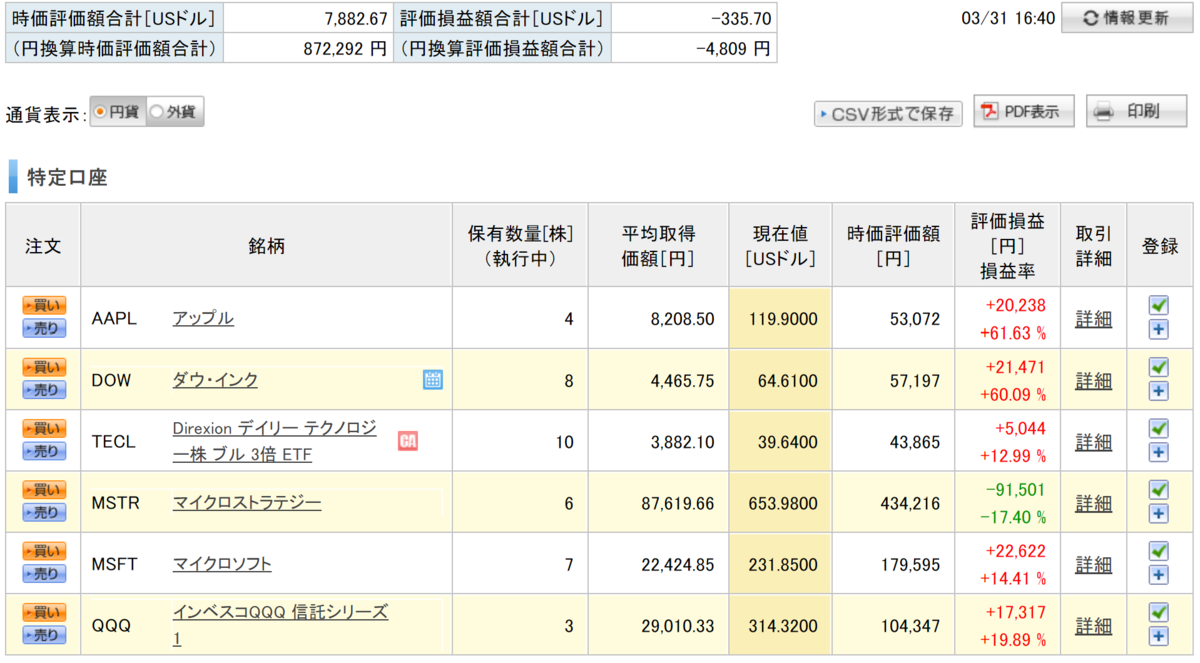The image size is (1200, 663).
Task: Open the Direxion デイリー テクノロジー株 ETF link
Action: pos(275,441)
